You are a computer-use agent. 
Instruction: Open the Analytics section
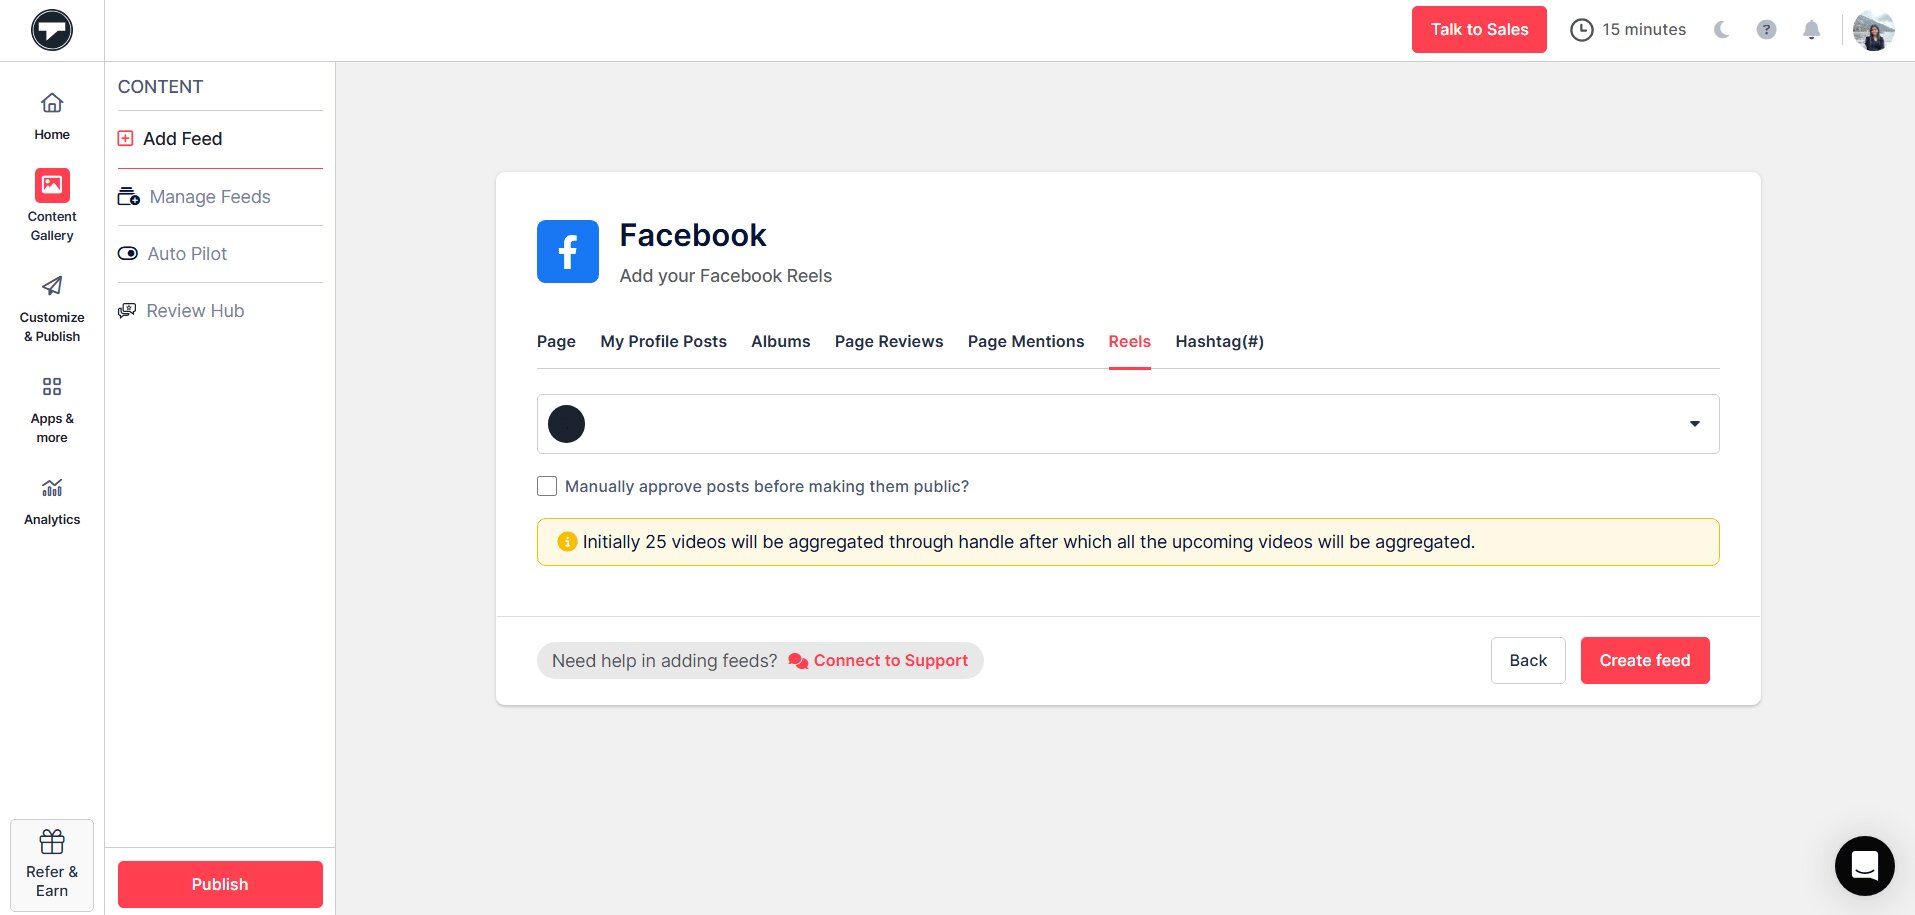(x=52, y=500)
